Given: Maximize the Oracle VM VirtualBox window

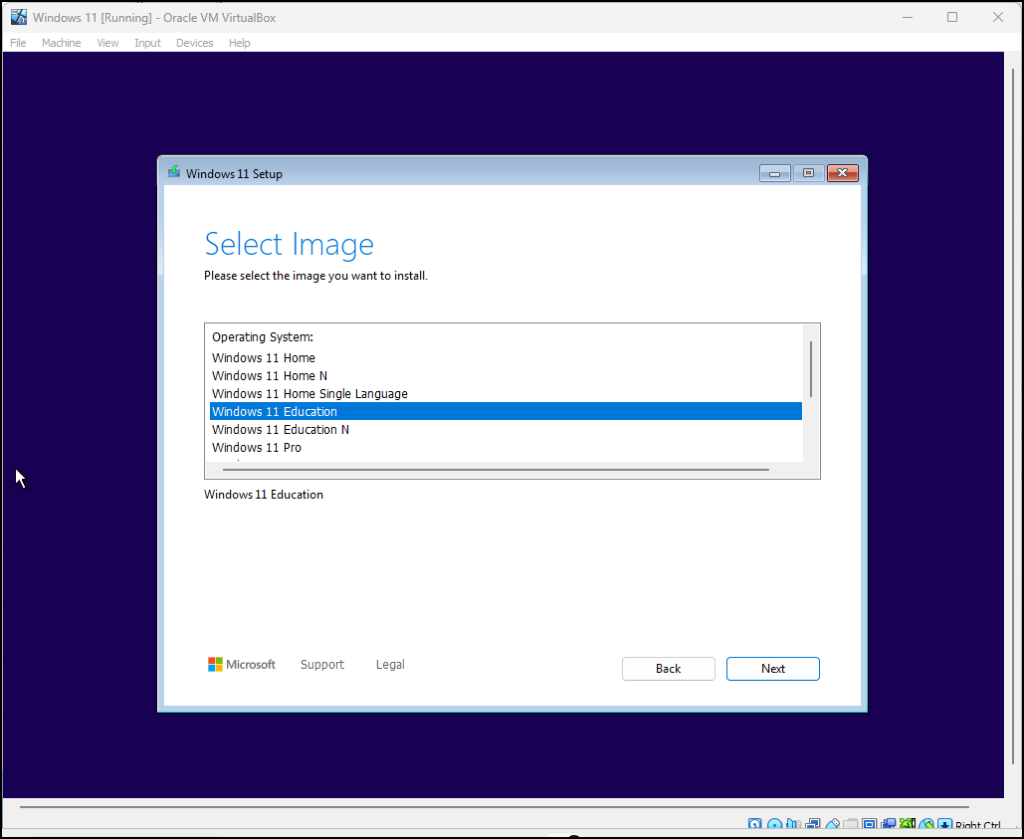Looking at the screenshot, I should pos(952,18).
